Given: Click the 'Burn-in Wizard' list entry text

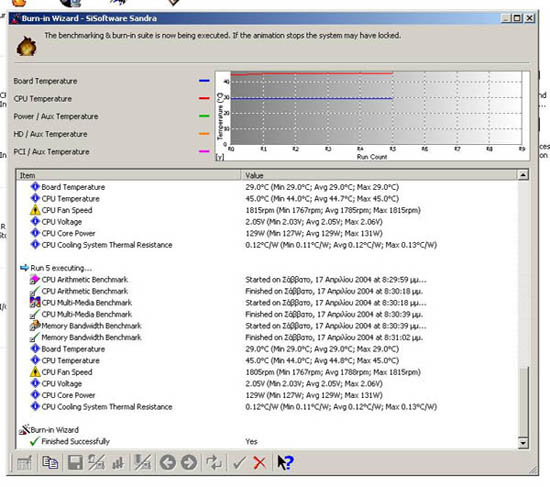Looking at the screenshot, I should pos(54,430).
